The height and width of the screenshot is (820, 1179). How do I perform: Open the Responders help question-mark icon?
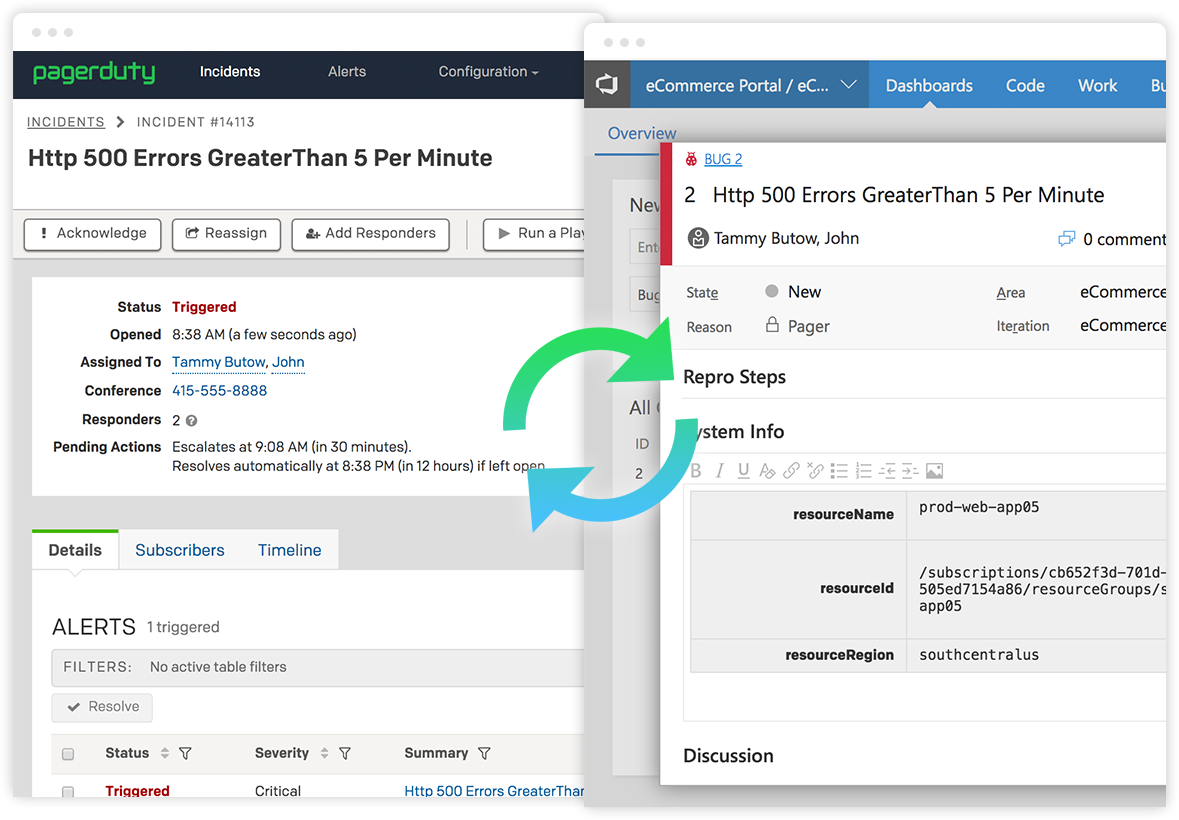tap(191, 421)
